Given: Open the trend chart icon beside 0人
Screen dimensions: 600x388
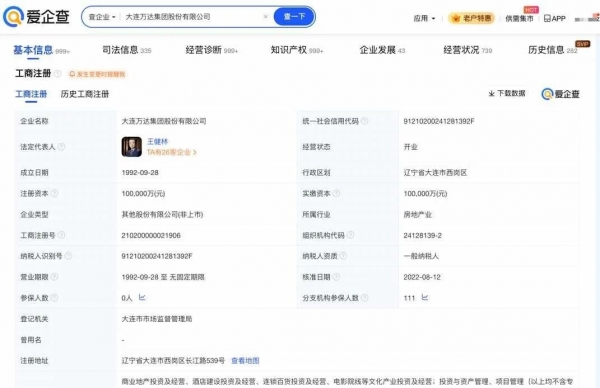Looking at the screenshot, I should point(142,297).
